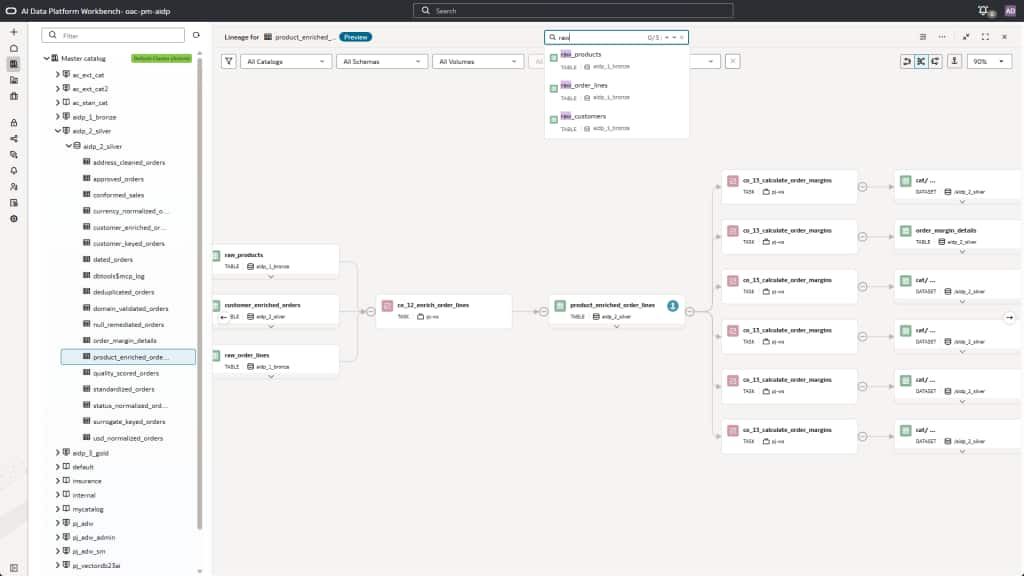
Task: Click the filter funnel icon in lineage toolbar
Action: (x=229, y=61)
